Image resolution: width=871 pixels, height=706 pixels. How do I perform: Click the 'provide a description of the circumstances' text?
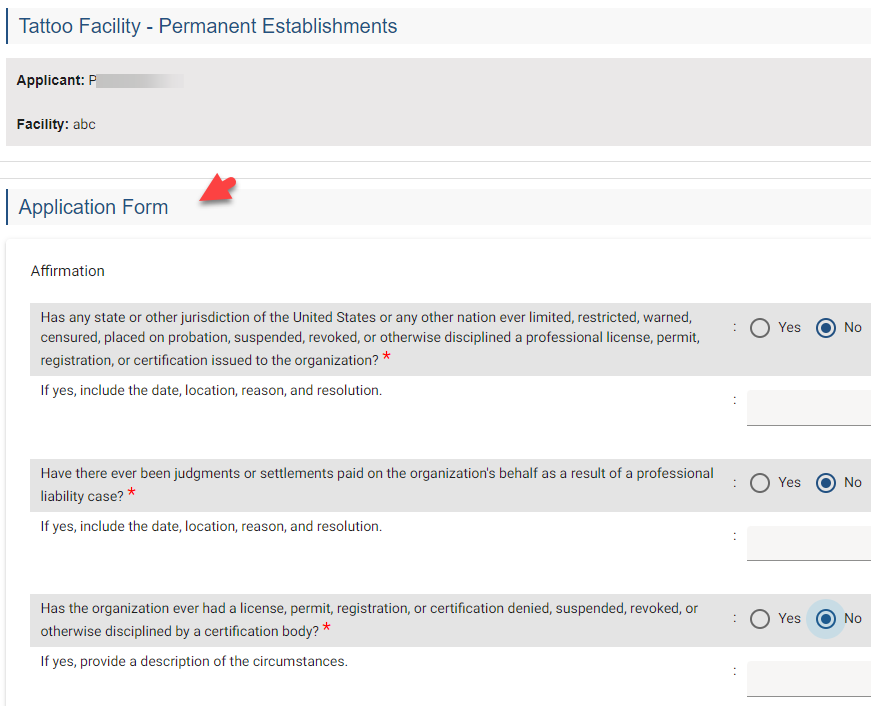coord(194,661)
